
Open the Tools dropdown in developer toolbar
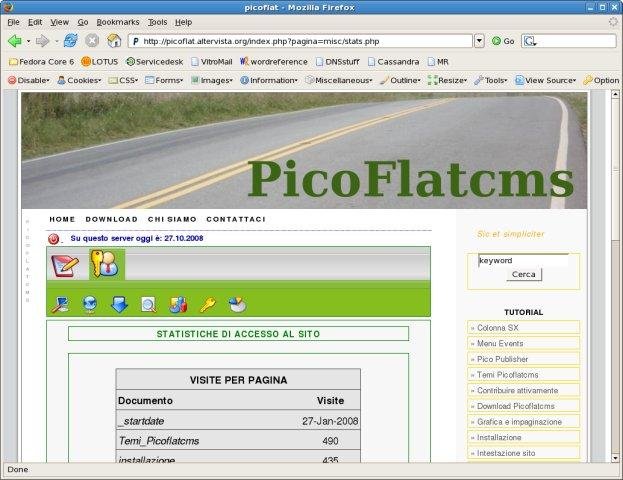click(x=491, y=80)
